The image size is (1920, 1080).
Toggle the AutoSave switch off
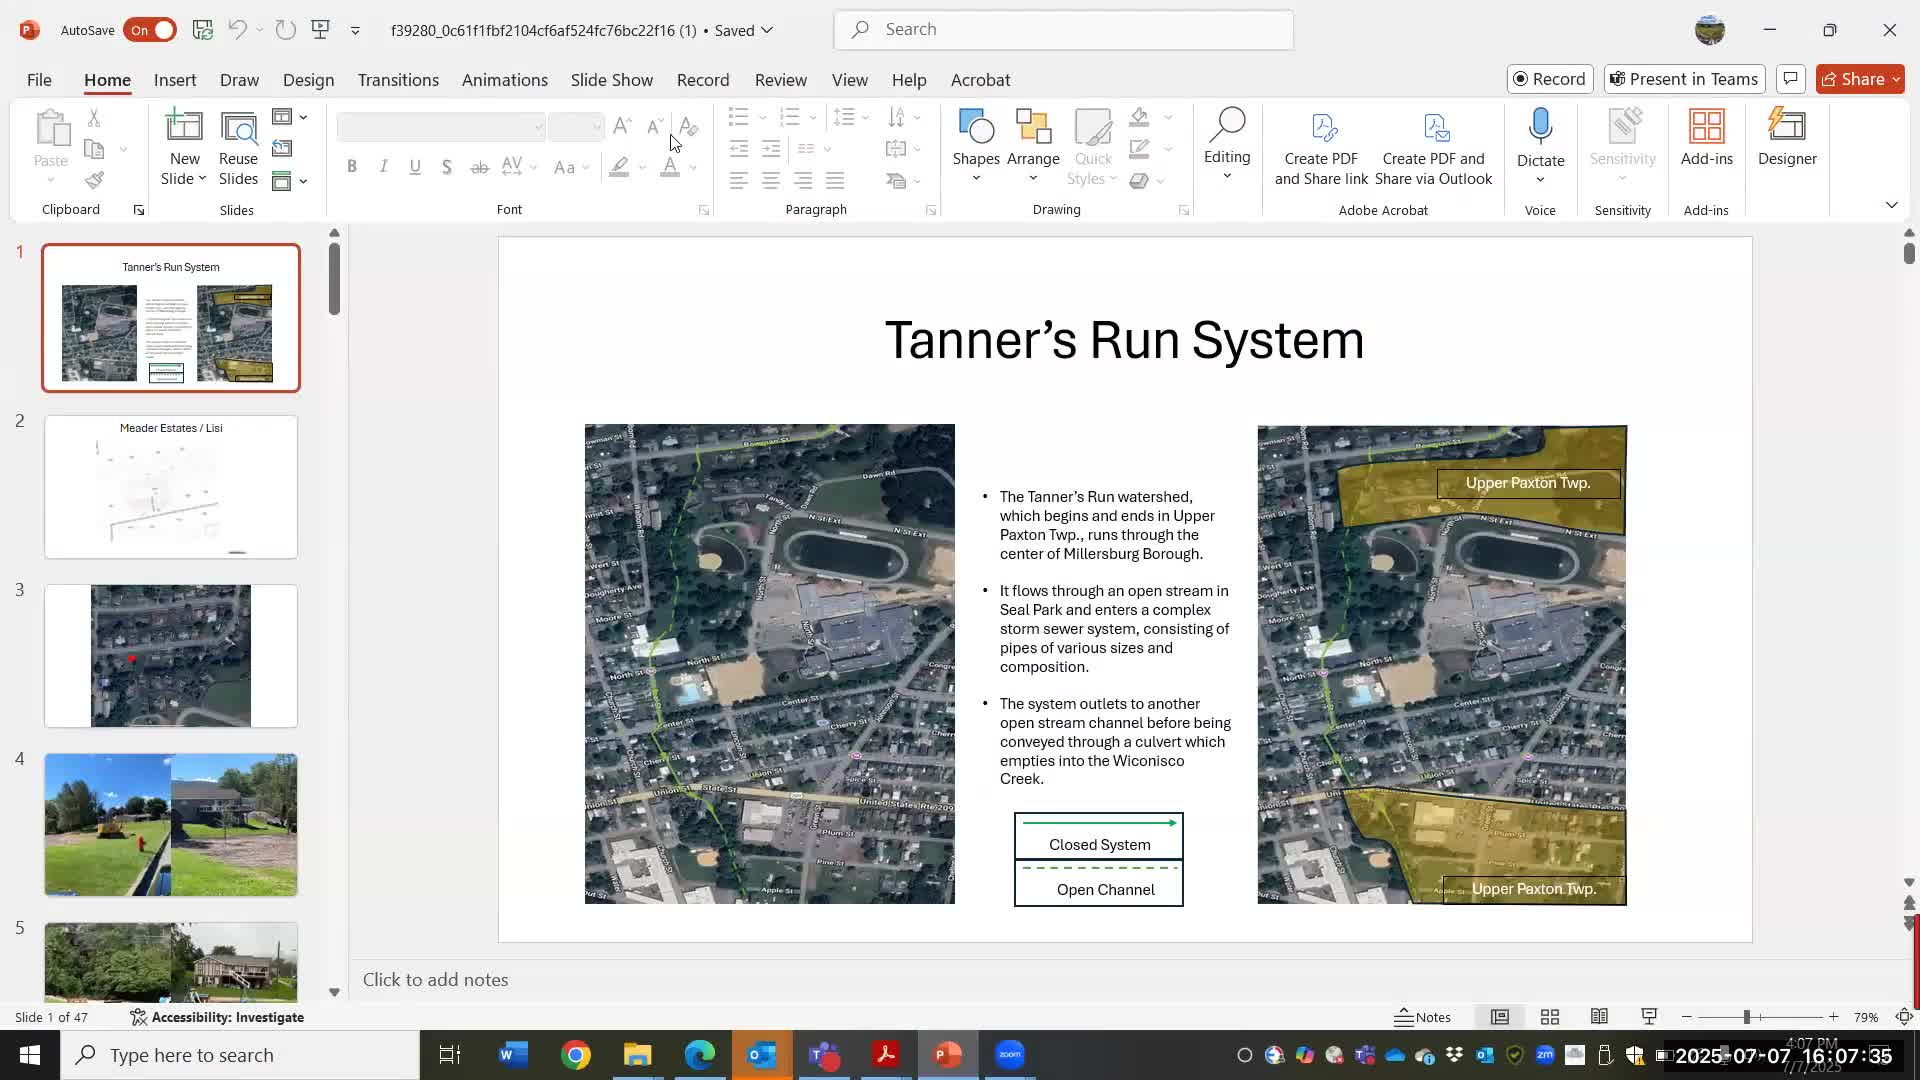(150, 30)
